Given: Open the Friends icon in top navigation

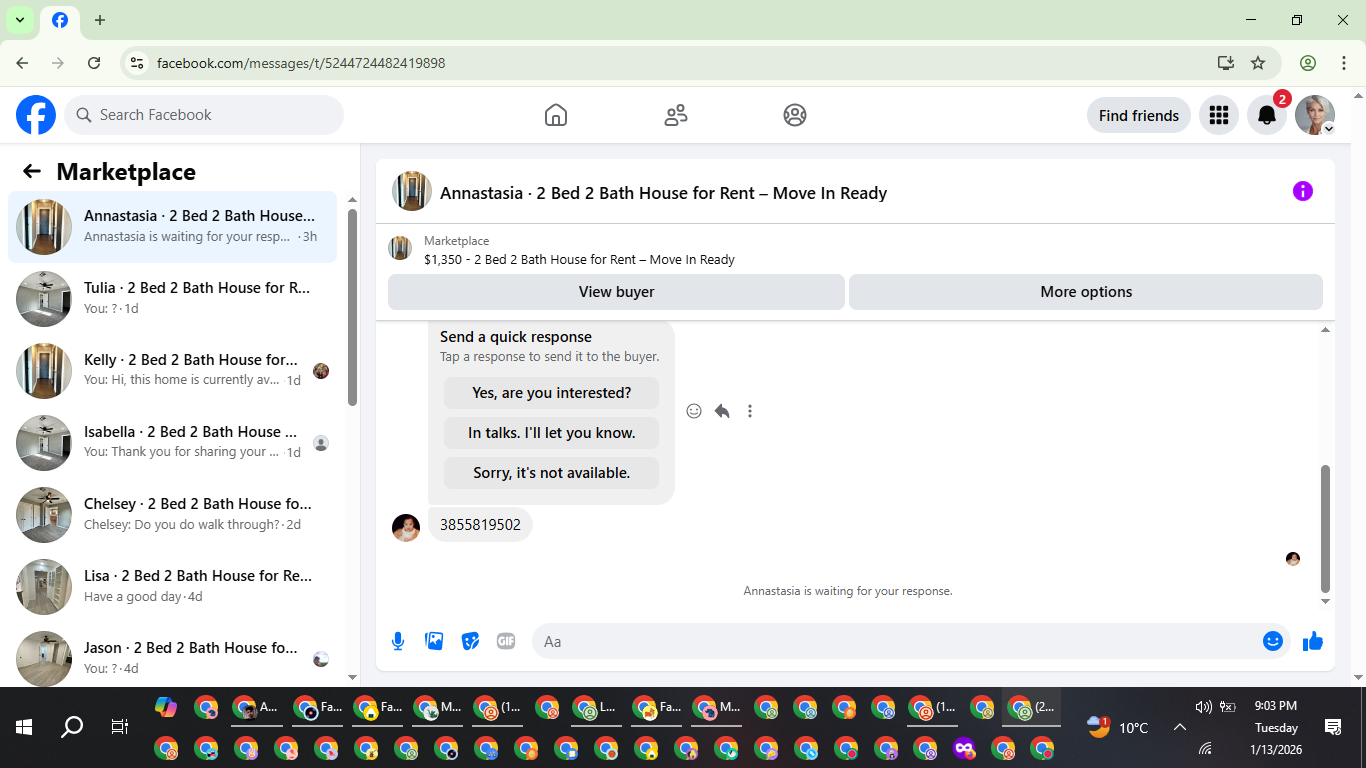Looking at the screenshot, I should pyautogui.click(x=676, y=115).
